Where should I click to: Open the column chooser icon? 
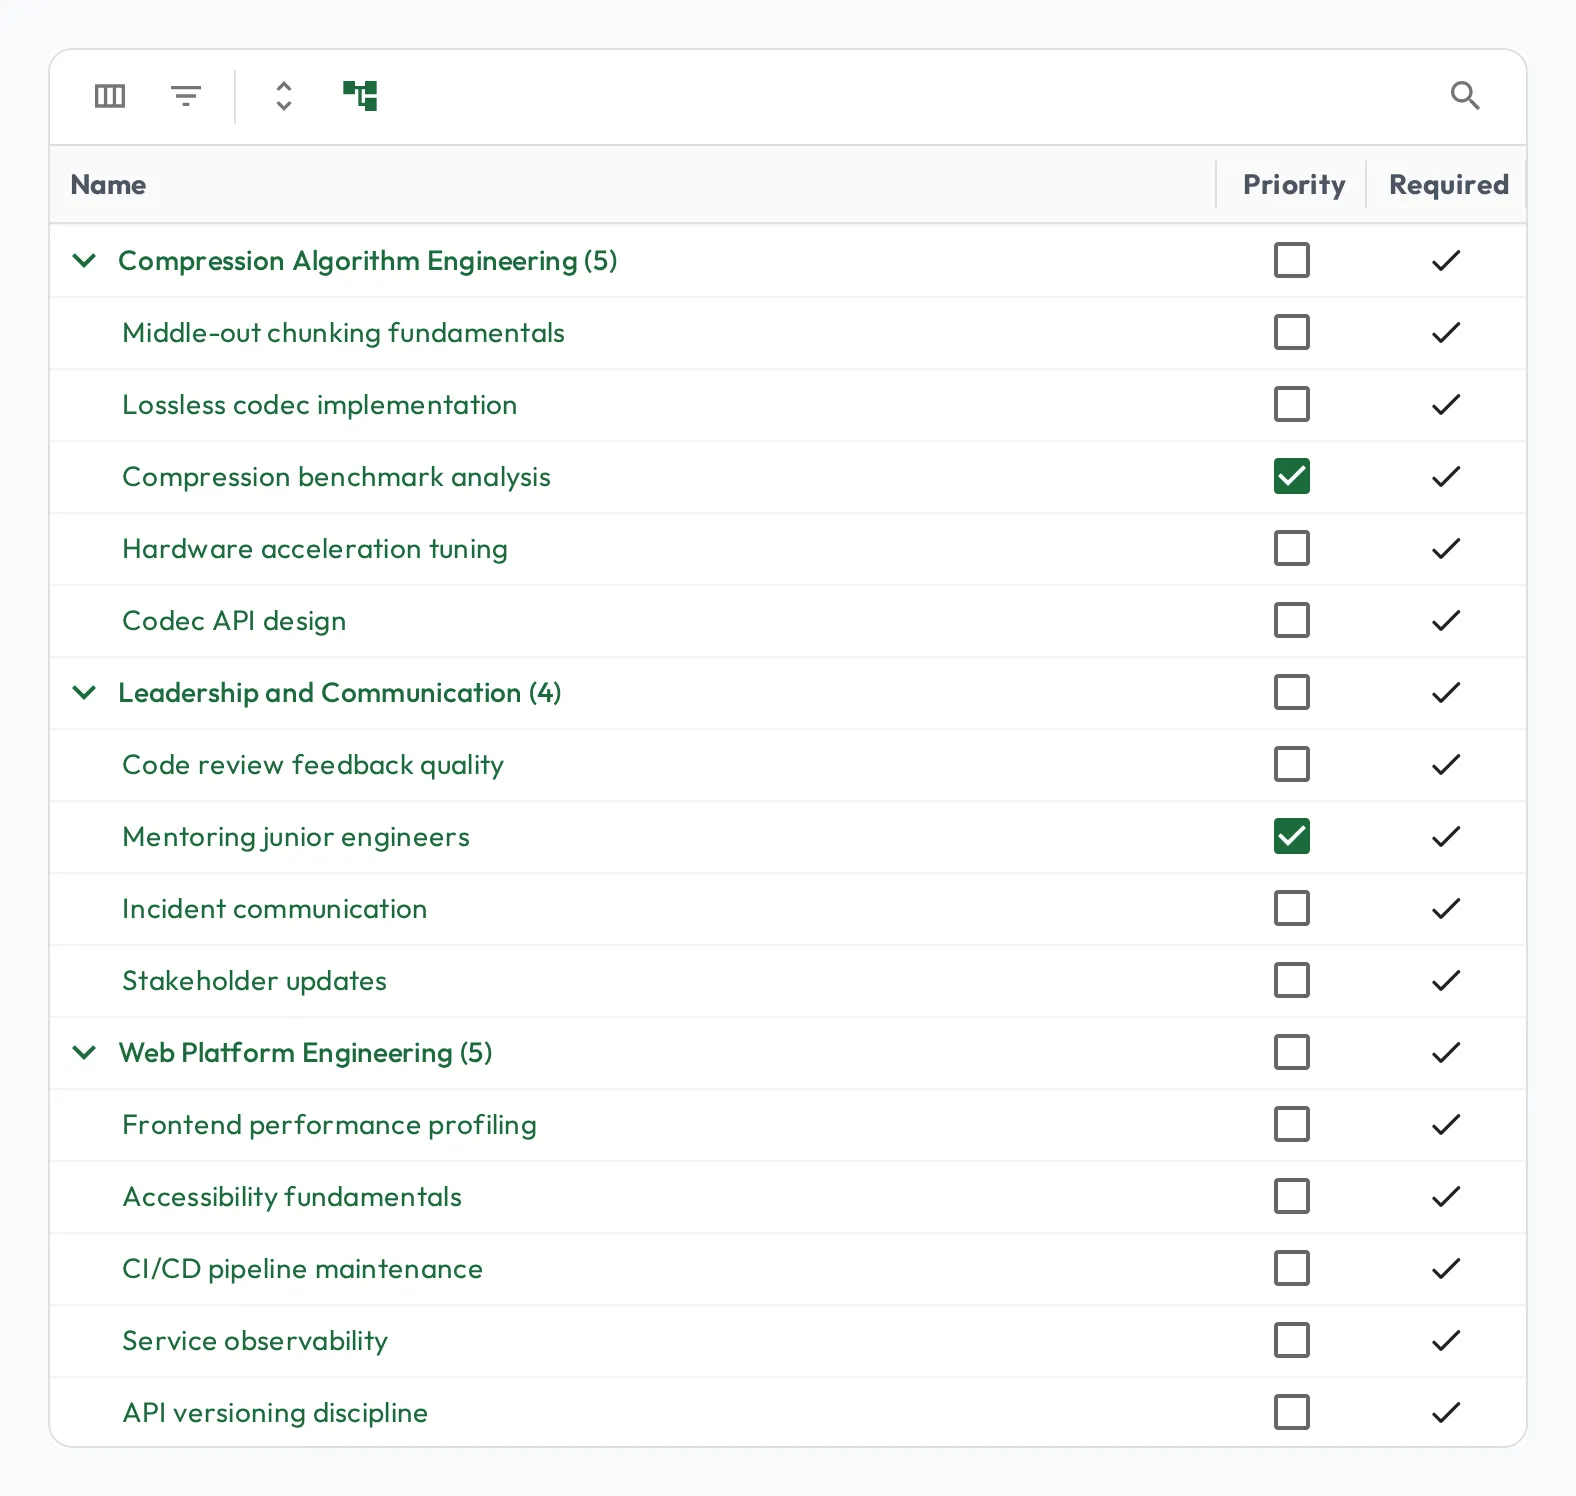[109, 96]
